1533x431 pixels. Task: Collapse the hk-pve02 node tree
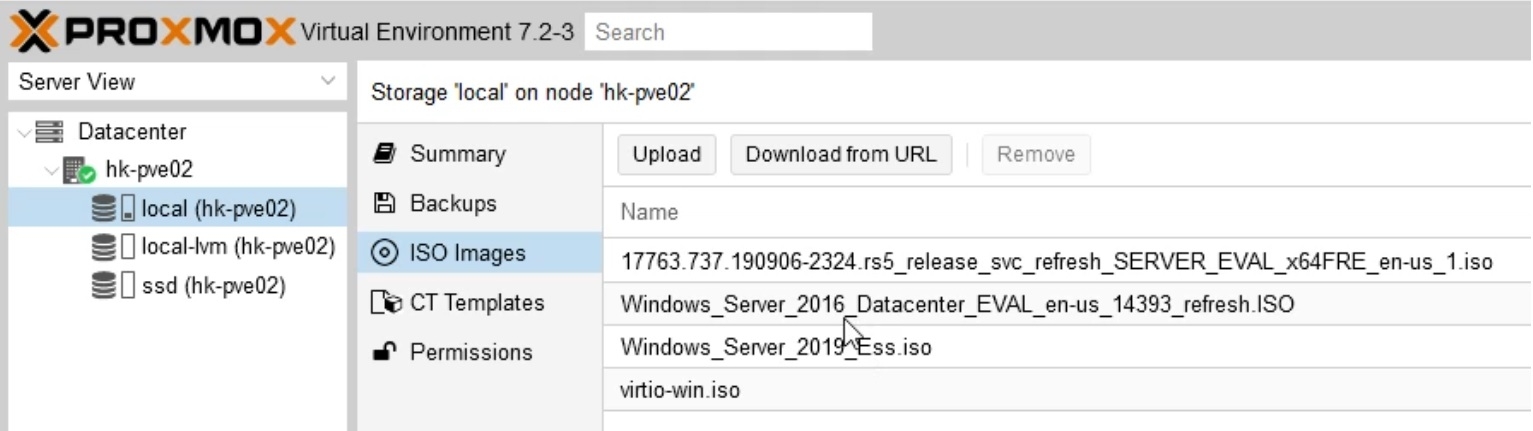pos(50,171)
